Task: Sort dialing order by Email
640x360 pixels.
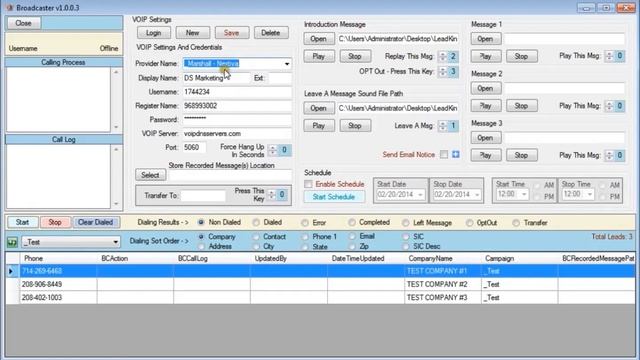Action: pos(352,236)
